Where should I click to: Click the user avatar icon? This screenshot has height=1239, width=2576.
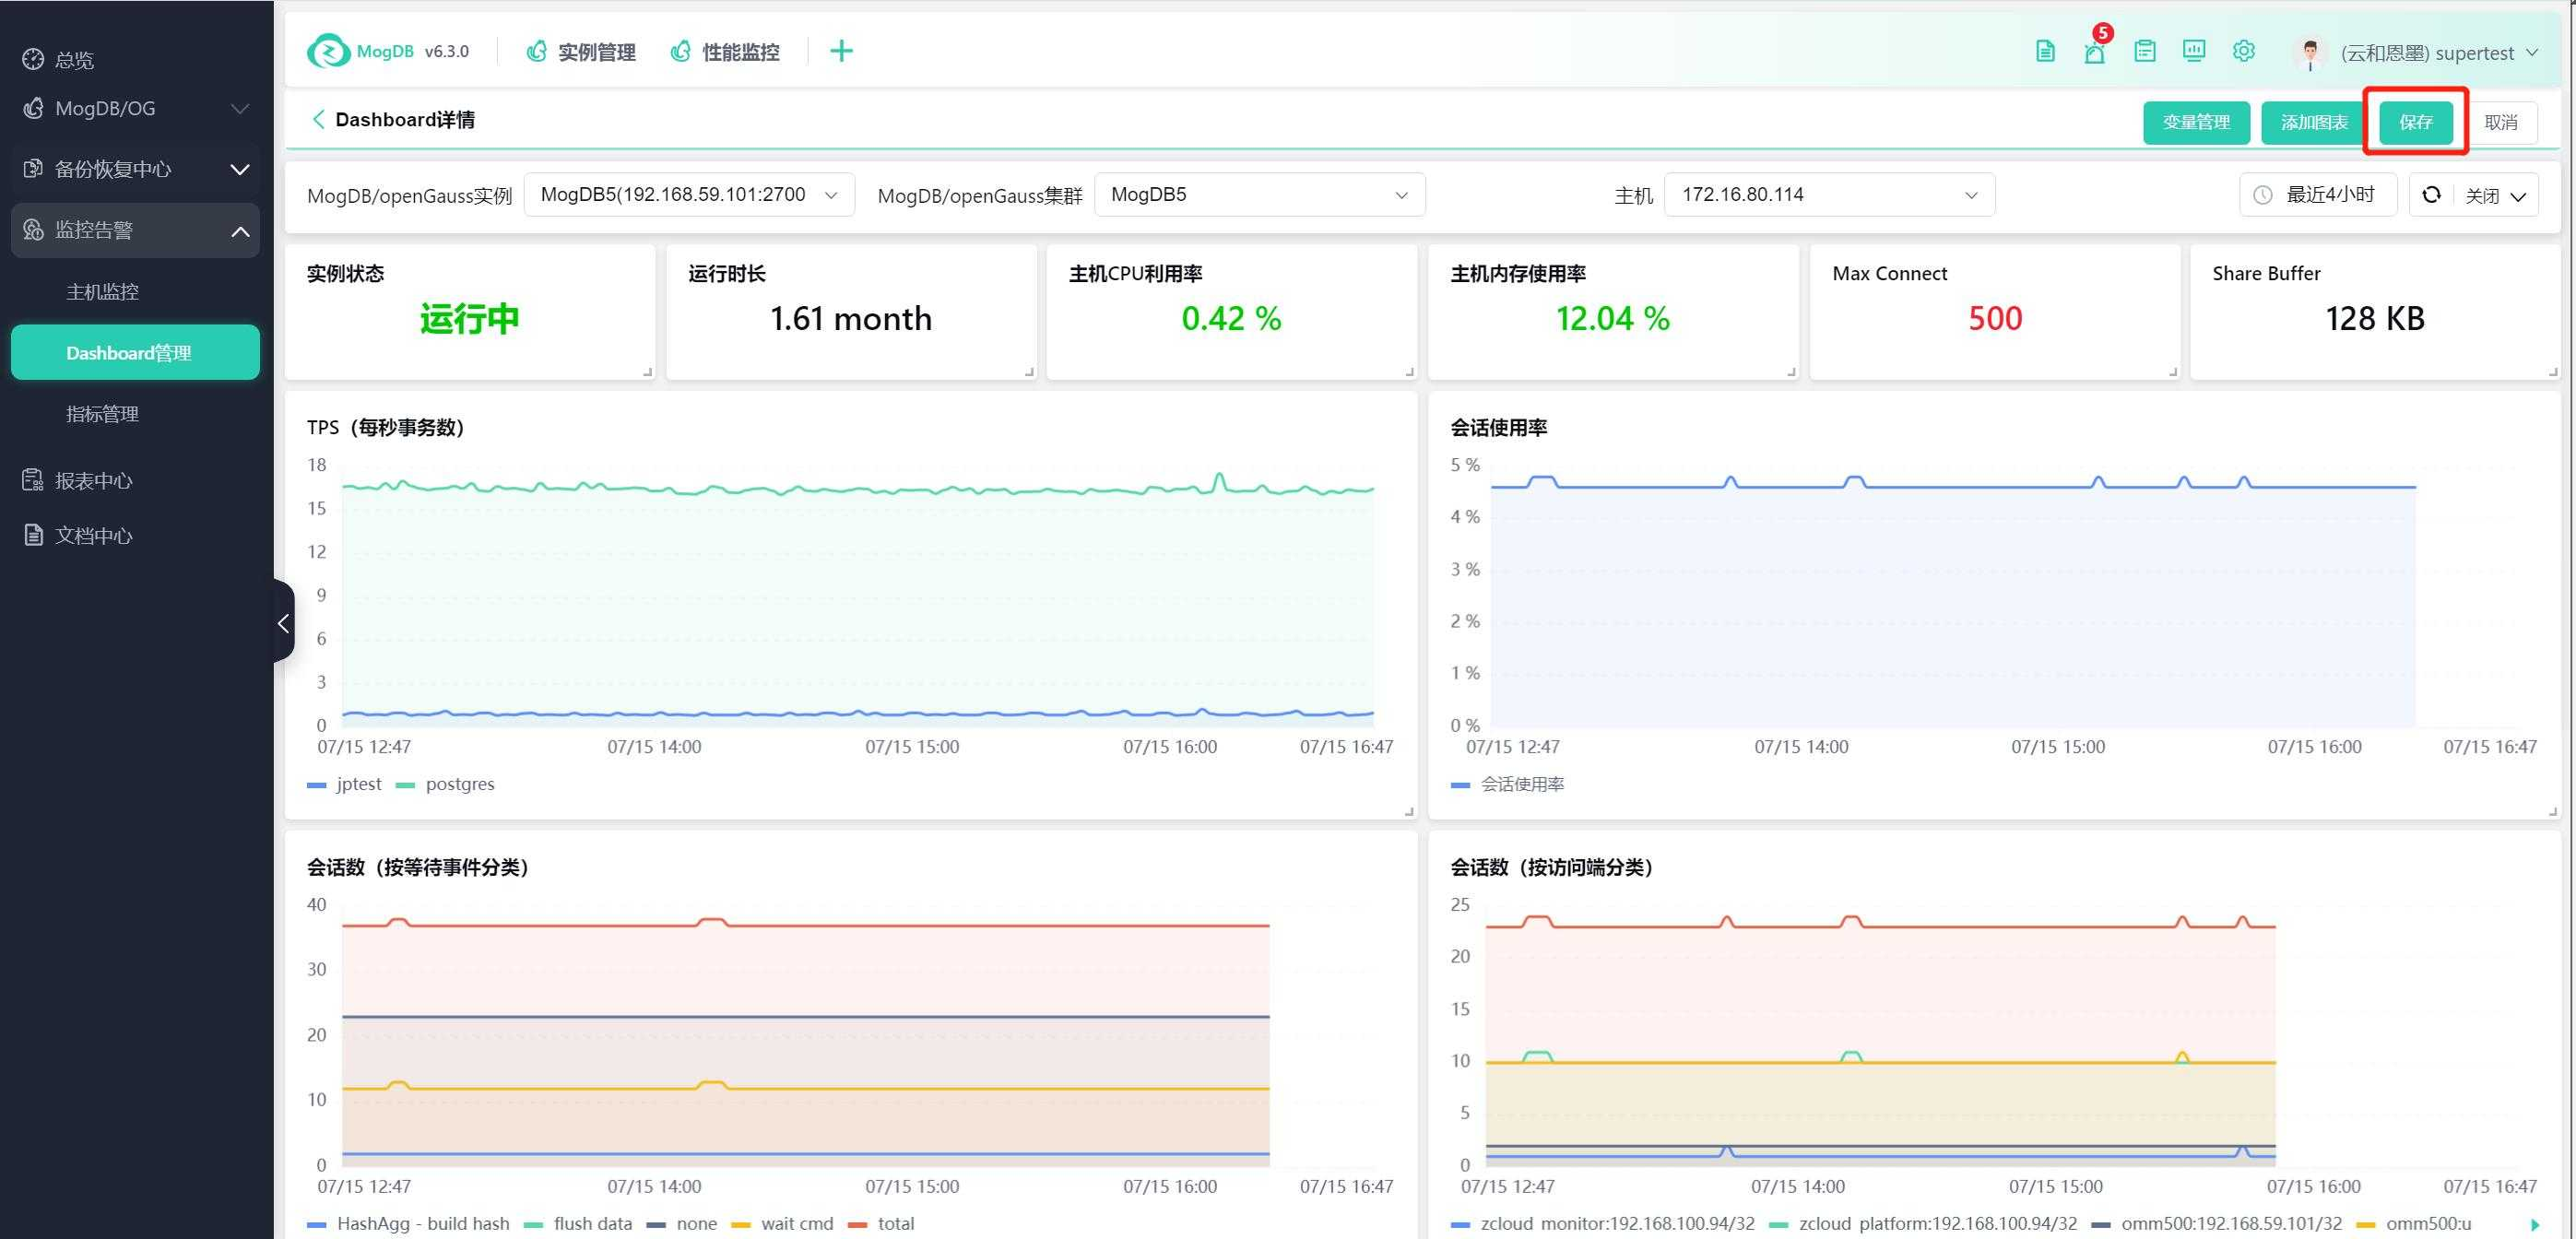pyautogui.click(x=2310, y=53)
